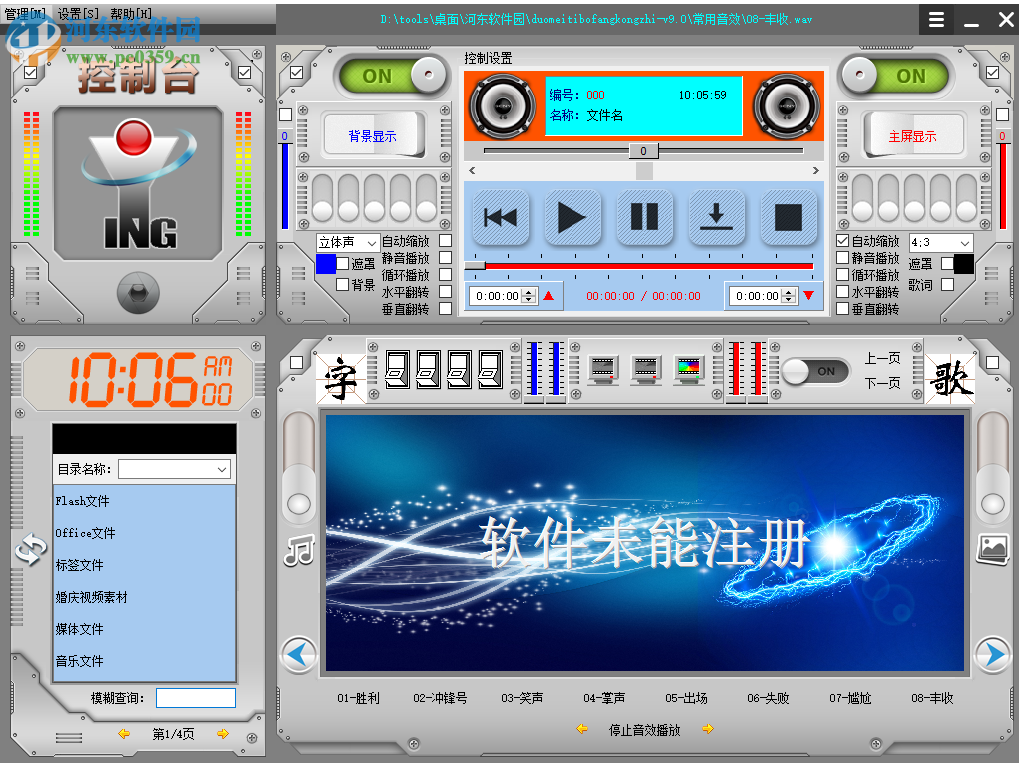
Task: Click the 上一页 link
Action: point(883,358)
